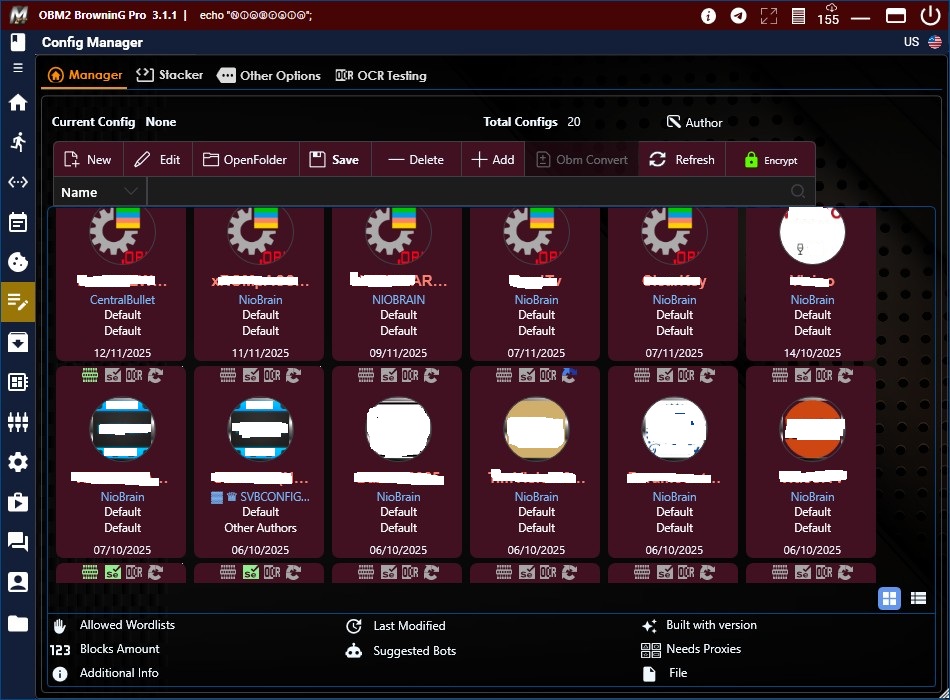
Task: Toggle fullscreen icon in title bar
Action: click(769, 16)
